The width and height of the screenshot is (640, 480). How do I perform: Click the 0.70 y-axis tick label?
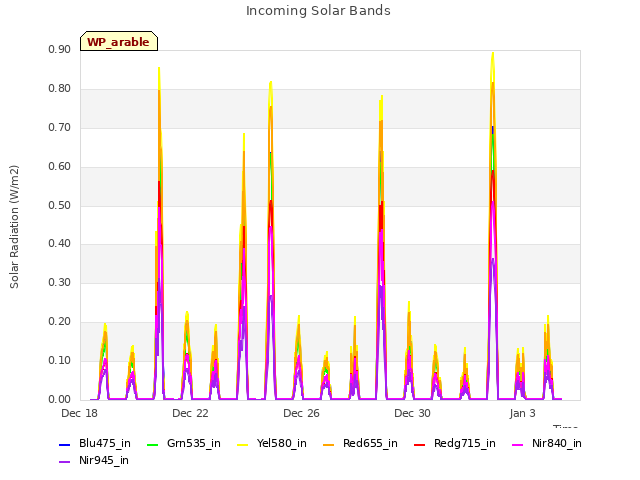point(60,128)
